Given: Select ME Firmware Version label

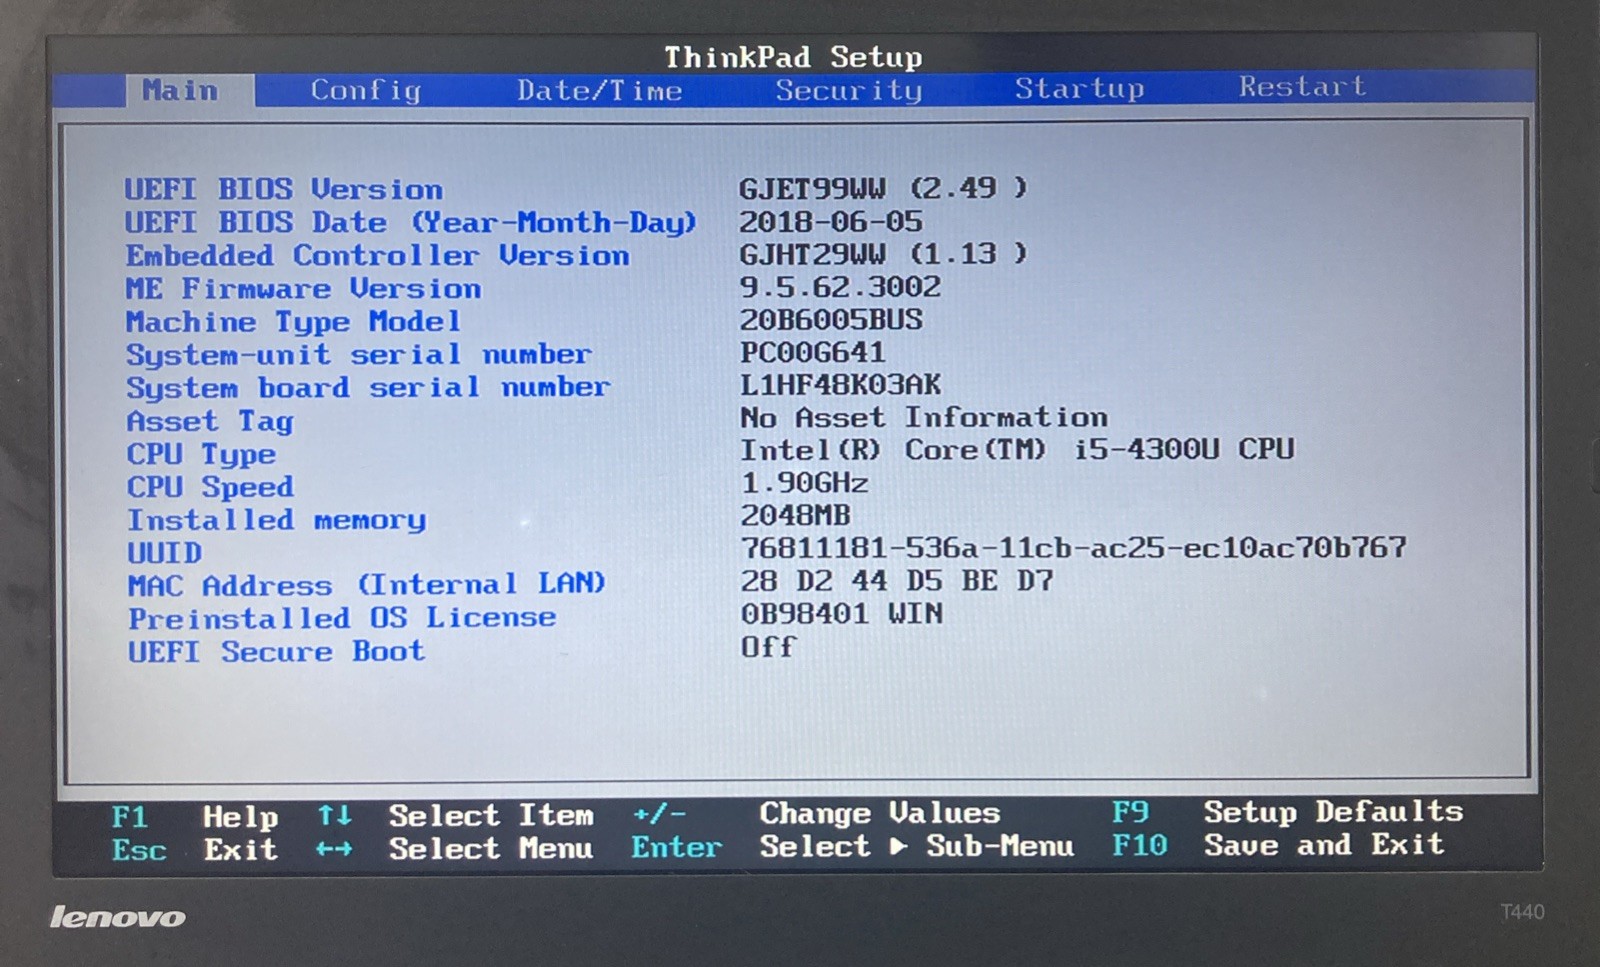Looking at the screenshot, I should pos(304,288).
